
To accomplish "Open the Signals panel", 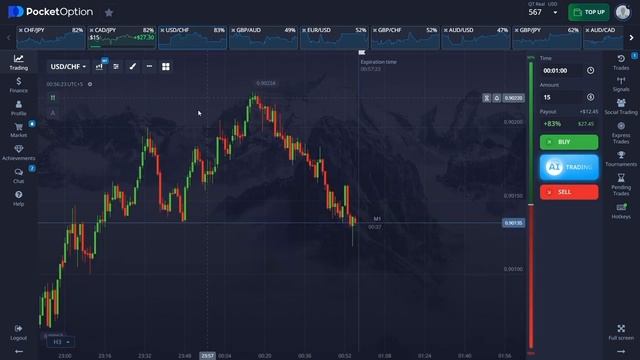I will 621,84.
